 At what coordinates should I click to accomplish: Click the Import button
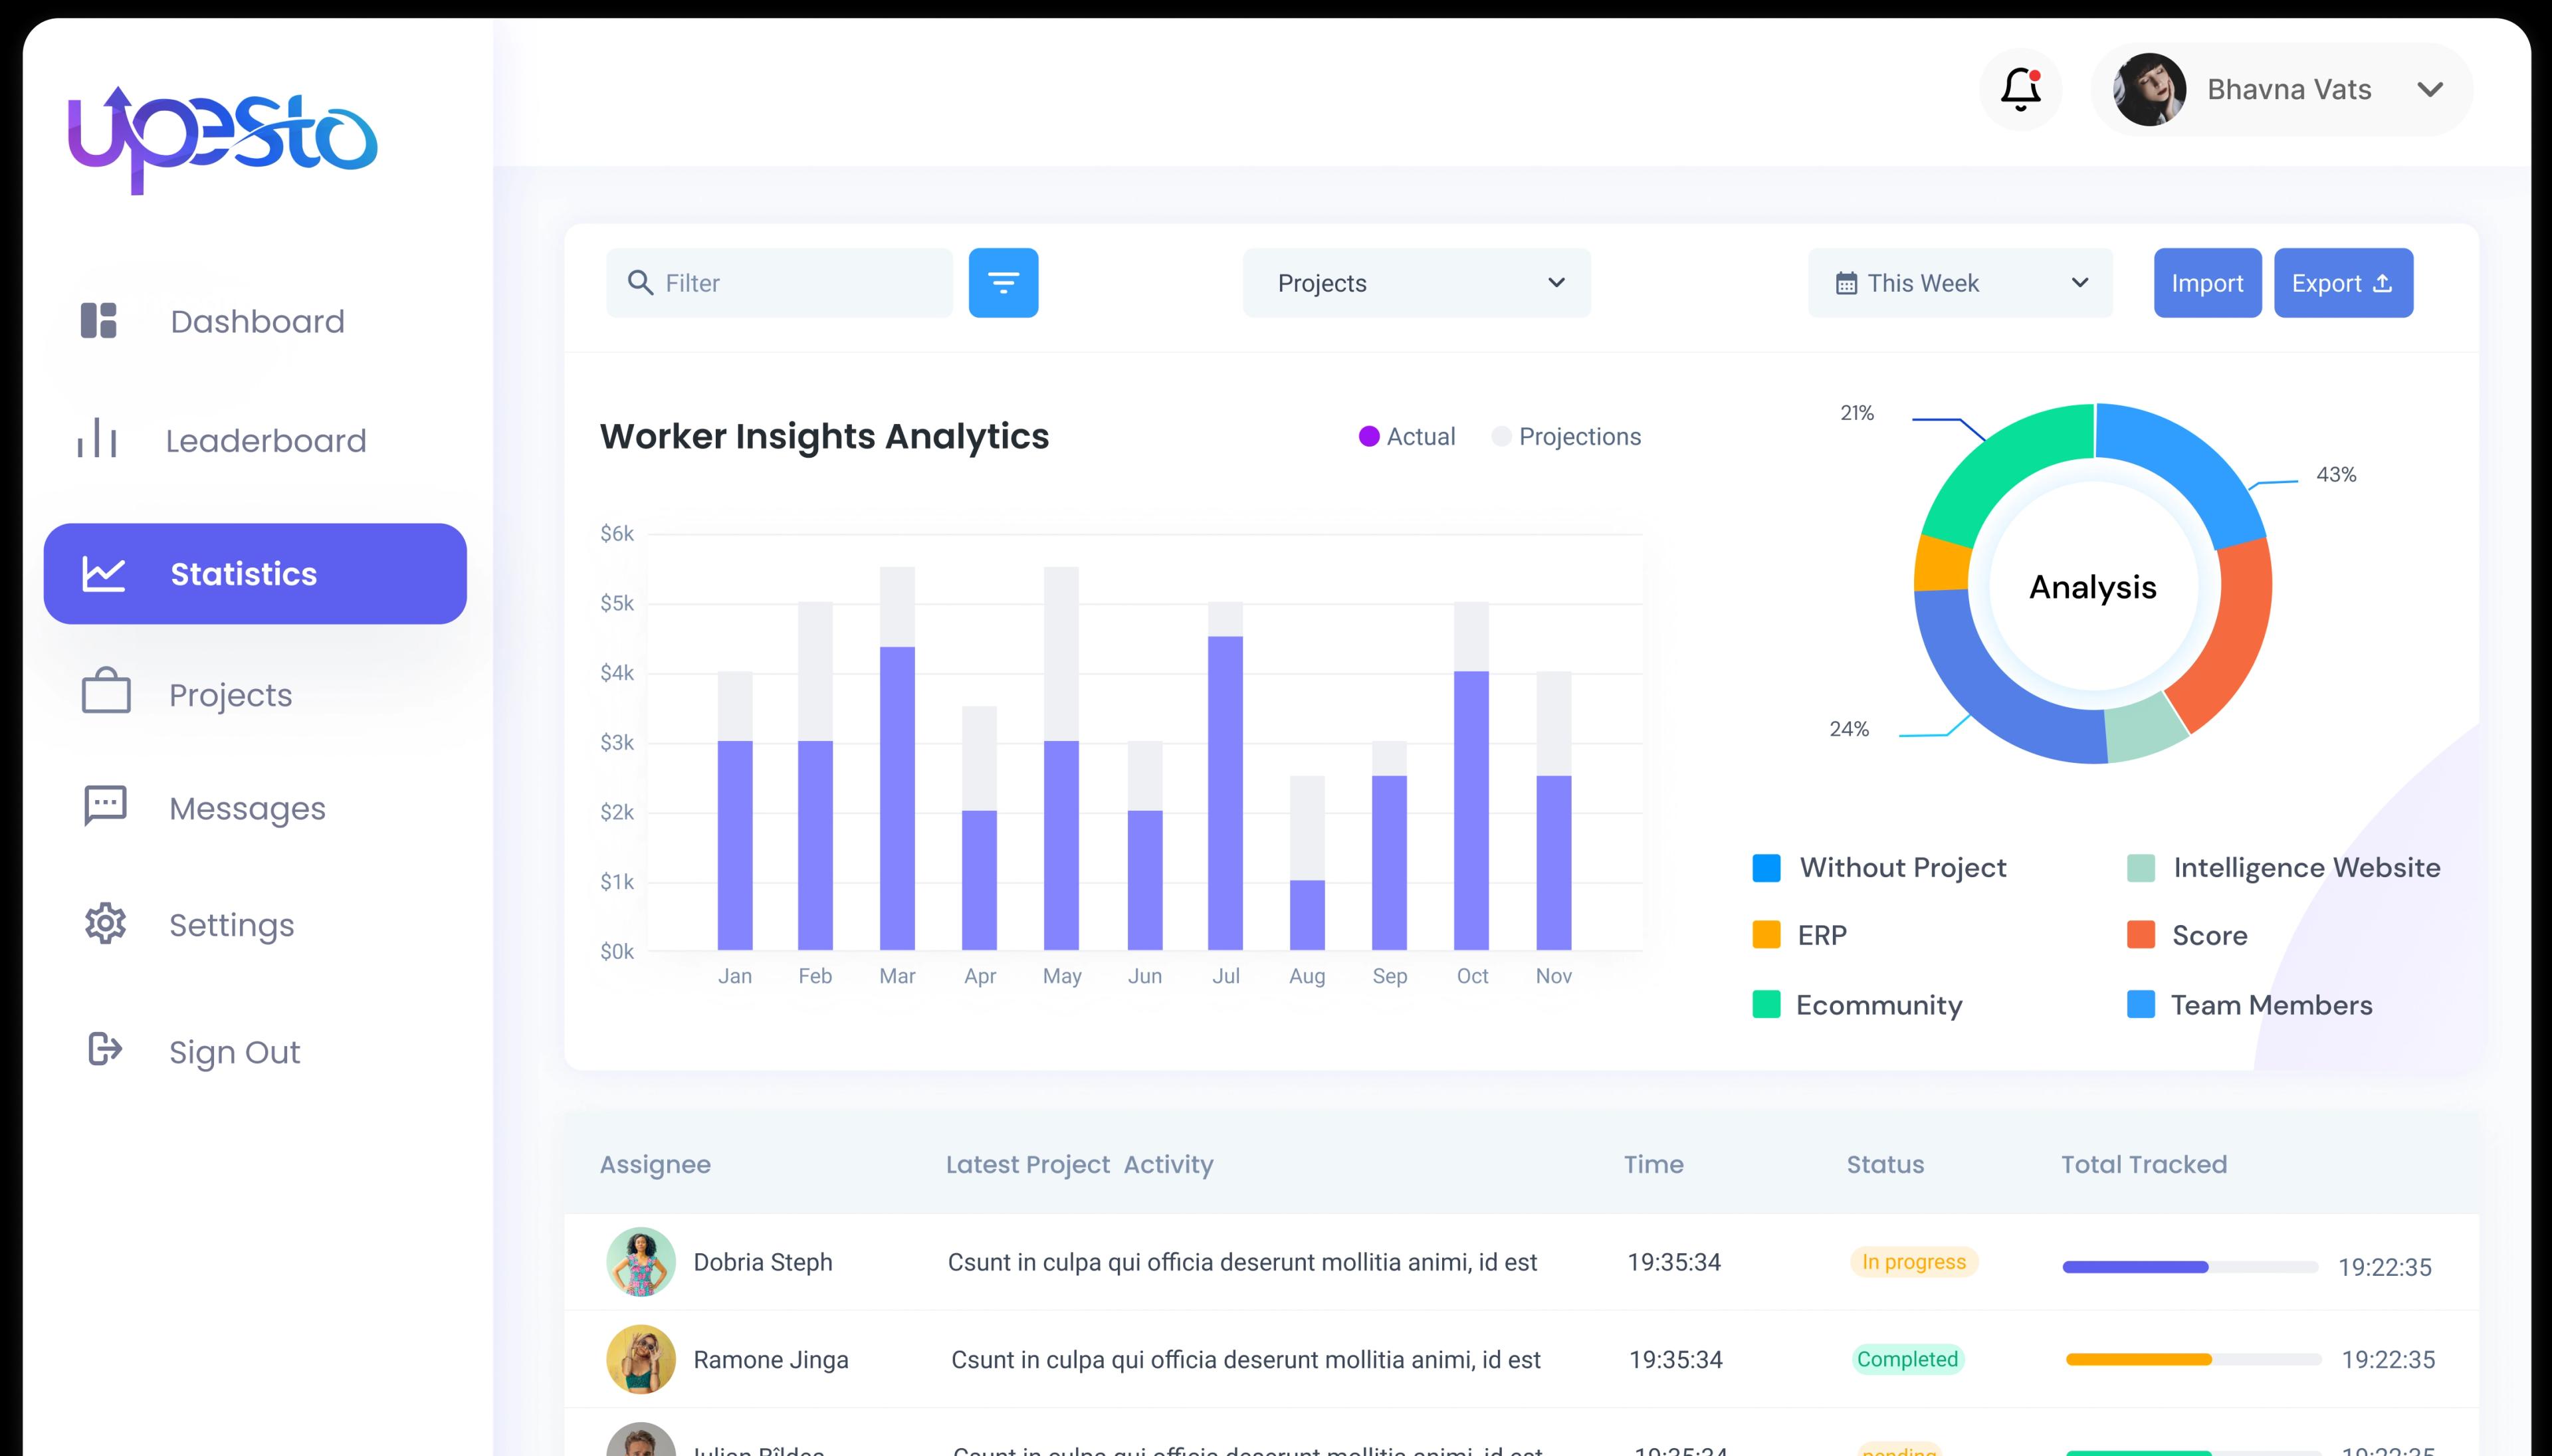(2207, 283)
